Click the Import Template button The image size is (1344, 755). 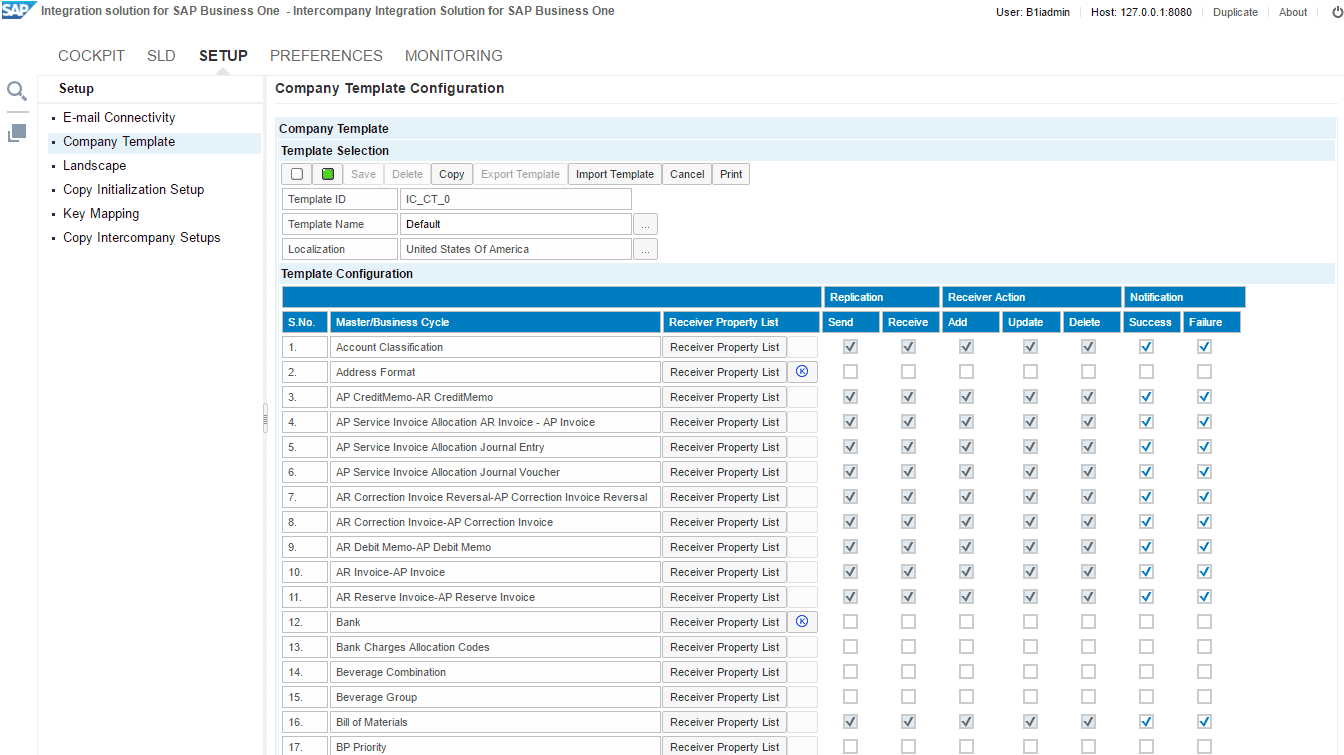[x=615, y=174]
